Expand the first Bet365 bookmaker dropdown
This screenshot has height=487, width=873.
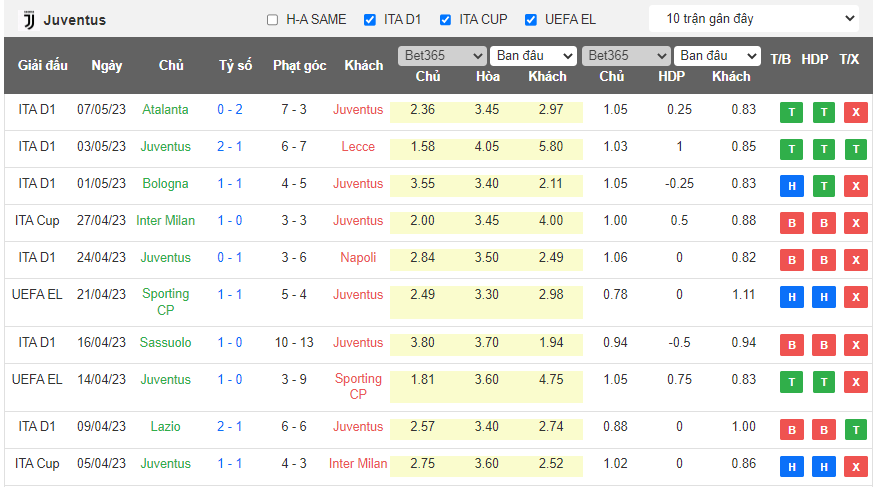click(x=442, y=56)
